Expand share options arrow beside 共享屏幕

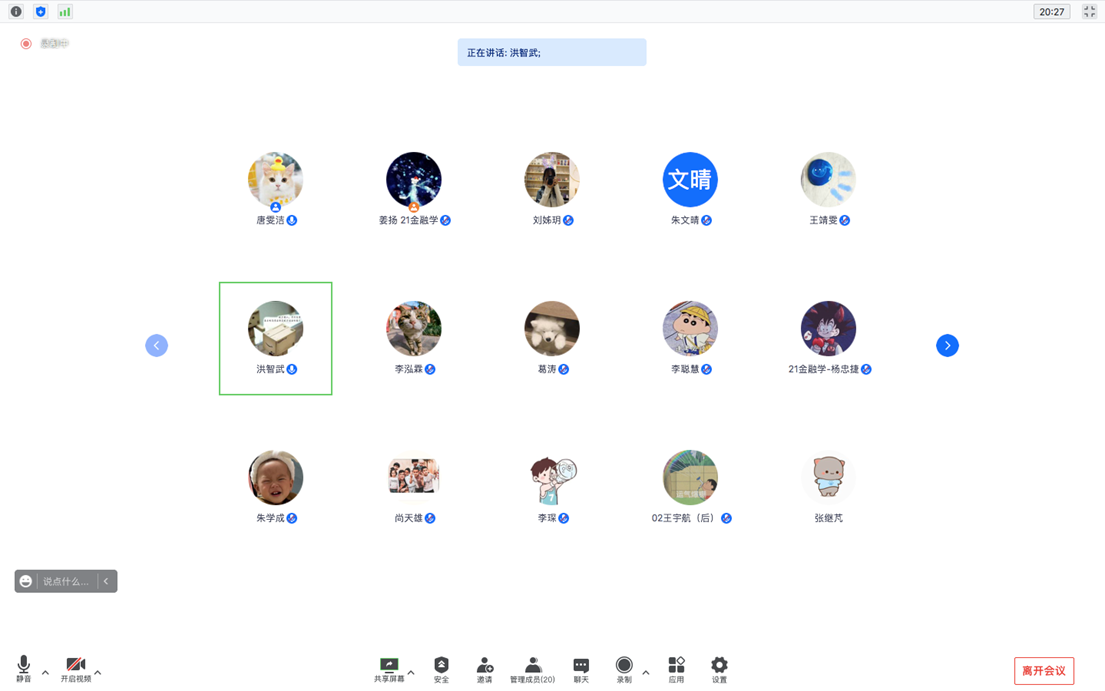coord(411,673)
